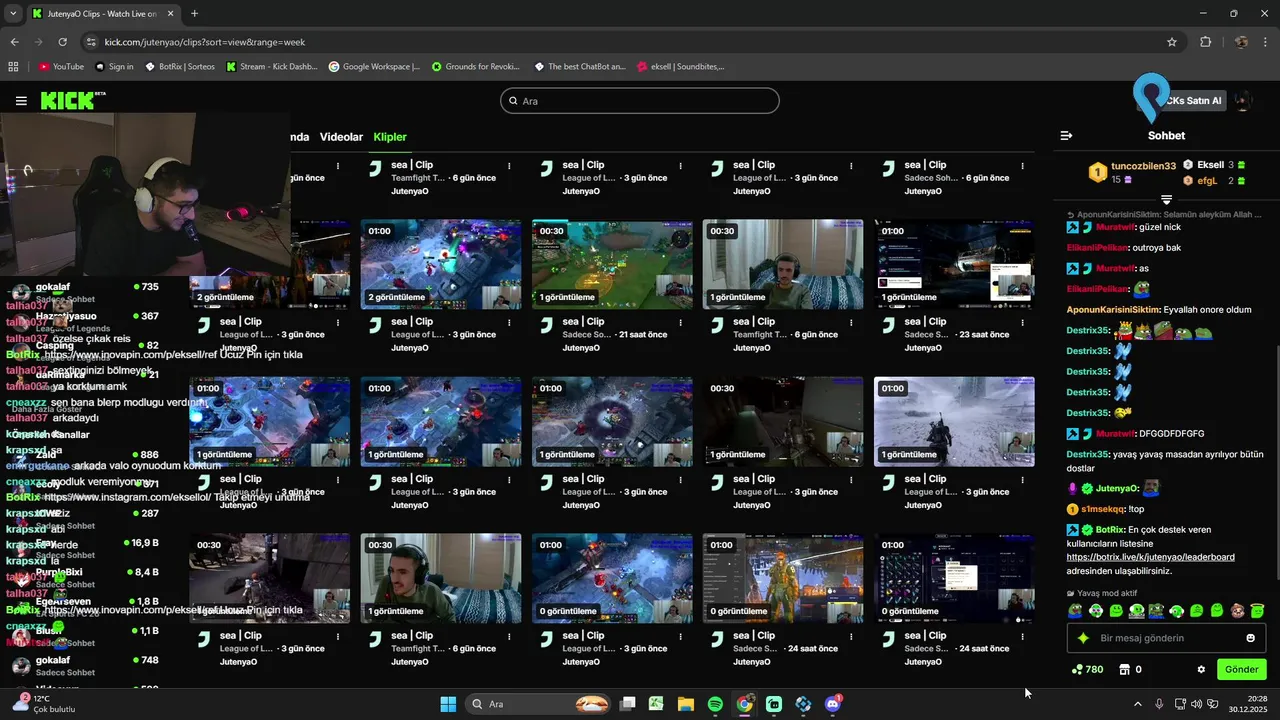Image resolution: width=1280 pixels, height=720 pixels.
Task: Click the s1msekqq username in chat
Action: pos(1104,509)
